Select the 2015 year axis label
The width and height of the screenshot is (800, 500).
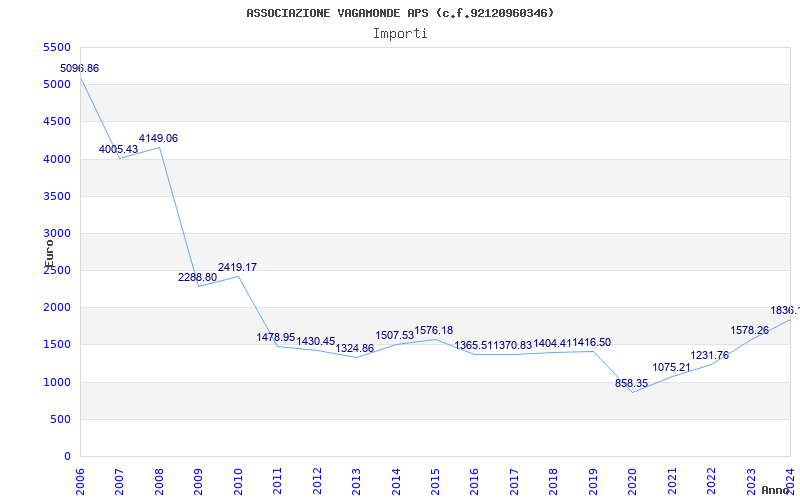pos(435,481)
